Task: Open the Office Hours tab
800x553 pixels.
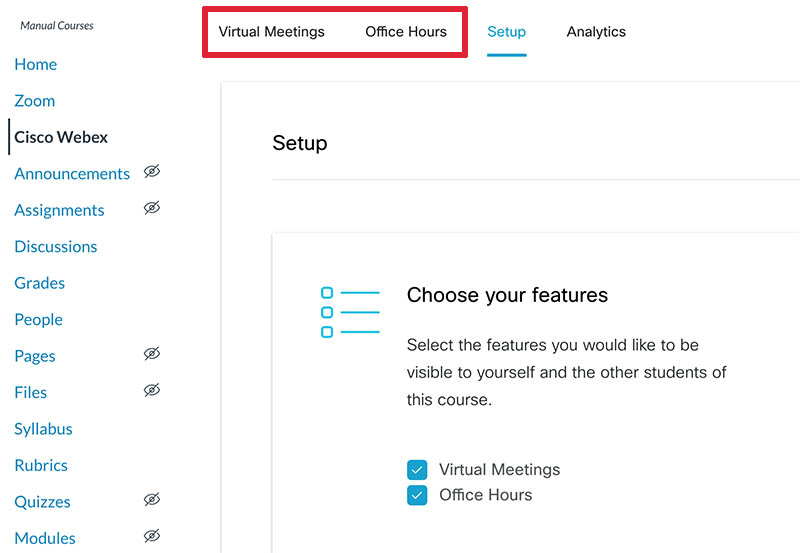Action: tap(406, 32)
